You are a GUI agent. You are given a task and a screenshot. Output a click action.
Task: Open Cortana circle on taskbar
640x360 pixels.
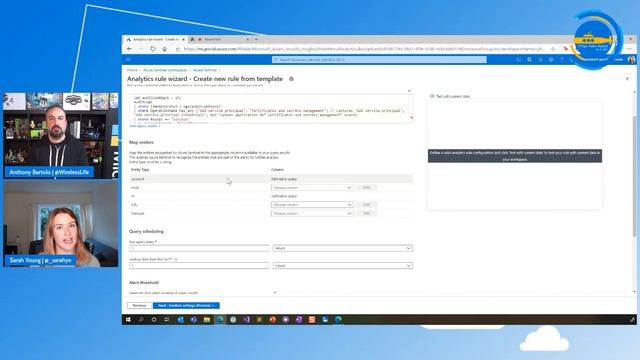(x=154, y=320)
